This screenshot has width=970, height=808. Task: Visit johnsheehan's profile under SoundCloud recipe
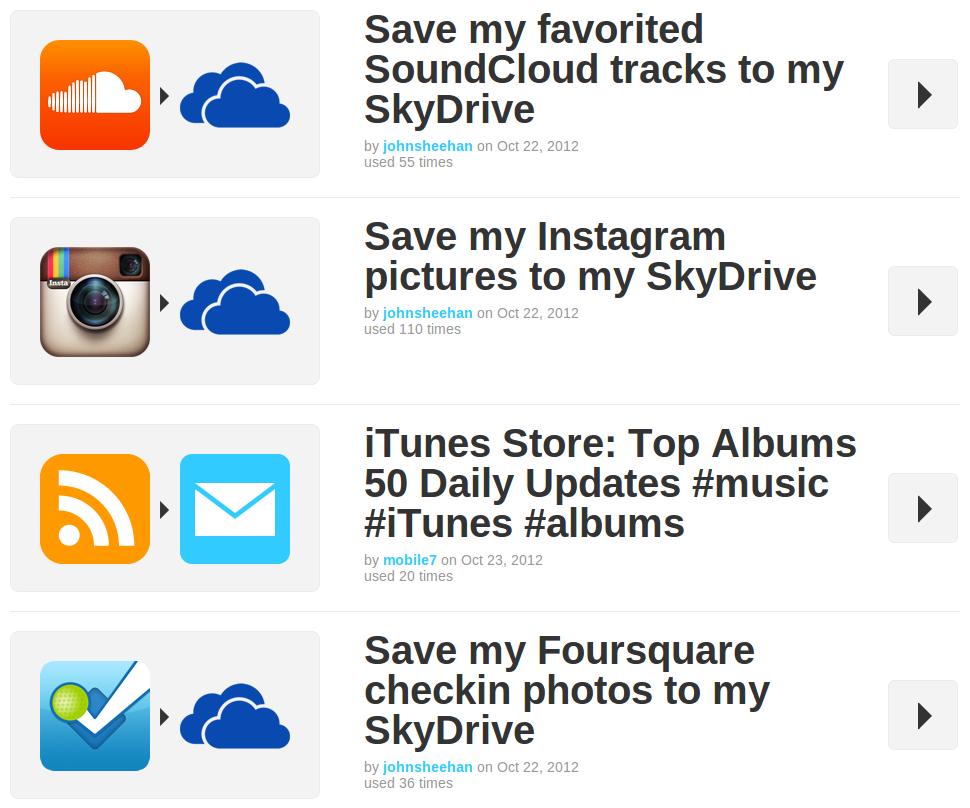pos(427,146)
